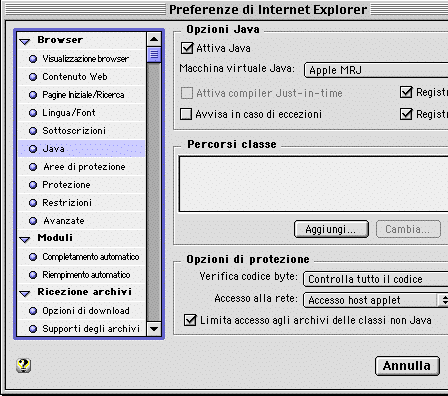This screenshot has width=448, height=396.
Task: Select the Java preferences item
Action: (x=82, y=149)
